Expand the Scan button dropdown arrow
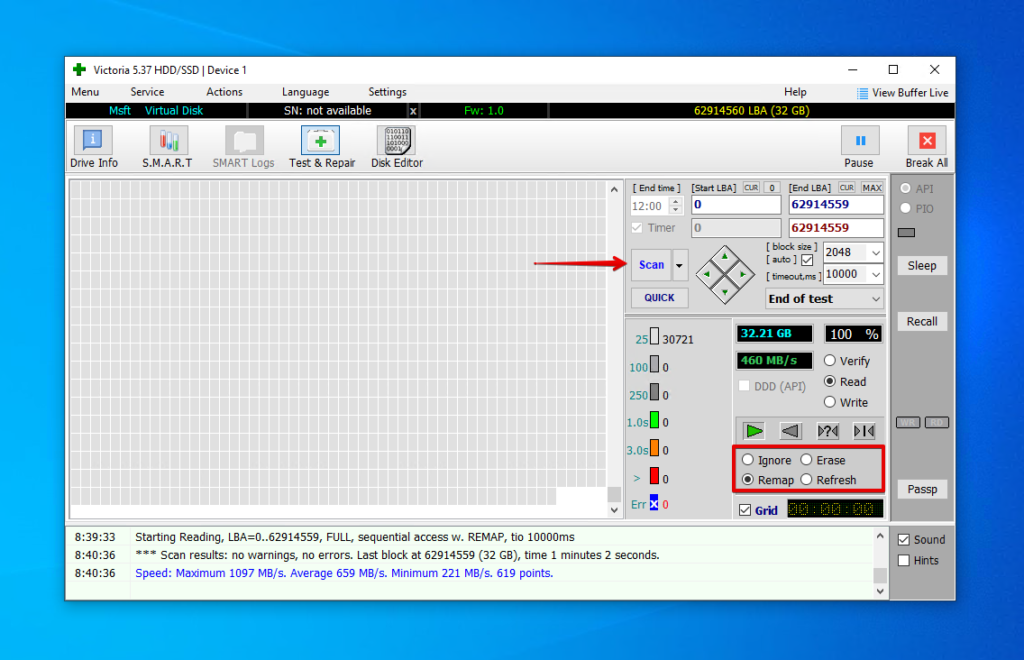Viewport: 1024px width, 660px height. 677,265
